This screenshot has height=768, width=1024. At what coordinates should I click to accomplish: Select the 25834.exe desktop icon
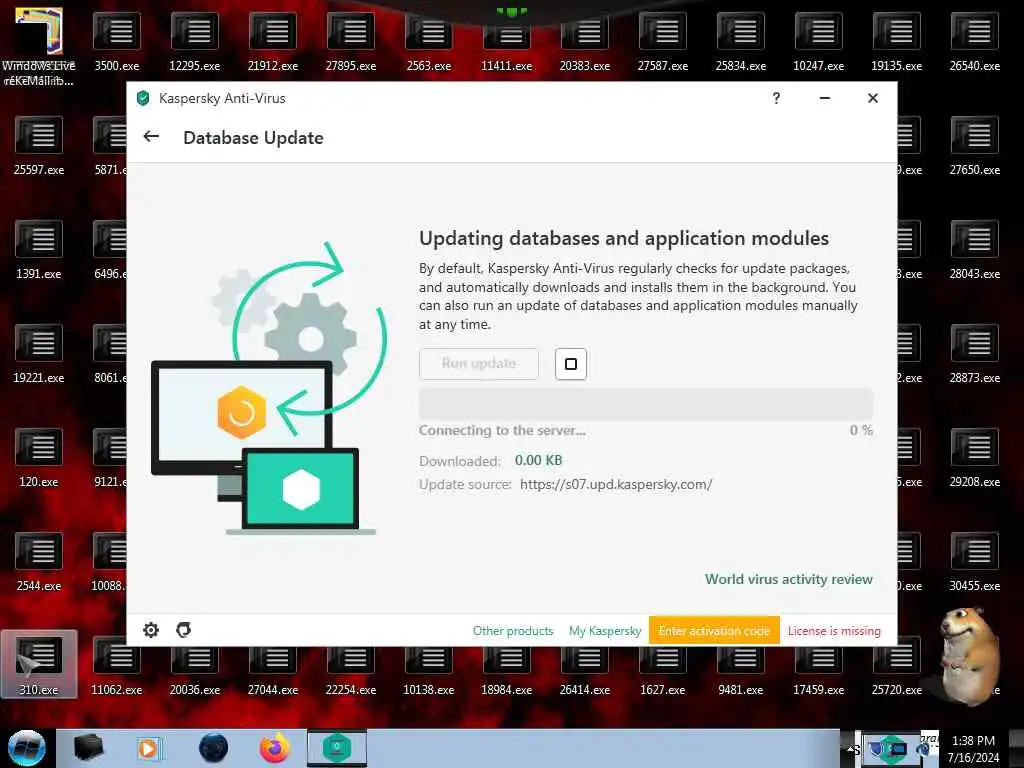[741, 43]
